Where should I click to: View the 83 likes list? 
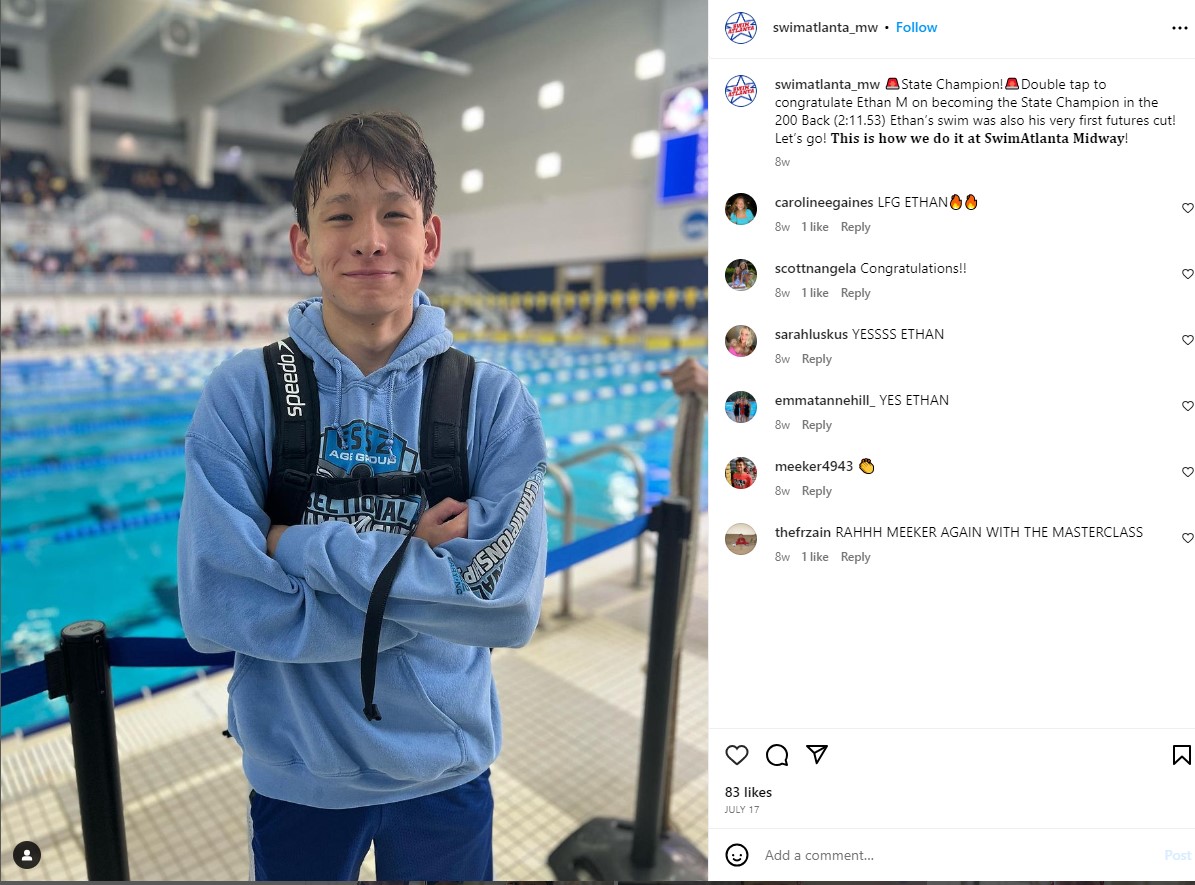748,792
